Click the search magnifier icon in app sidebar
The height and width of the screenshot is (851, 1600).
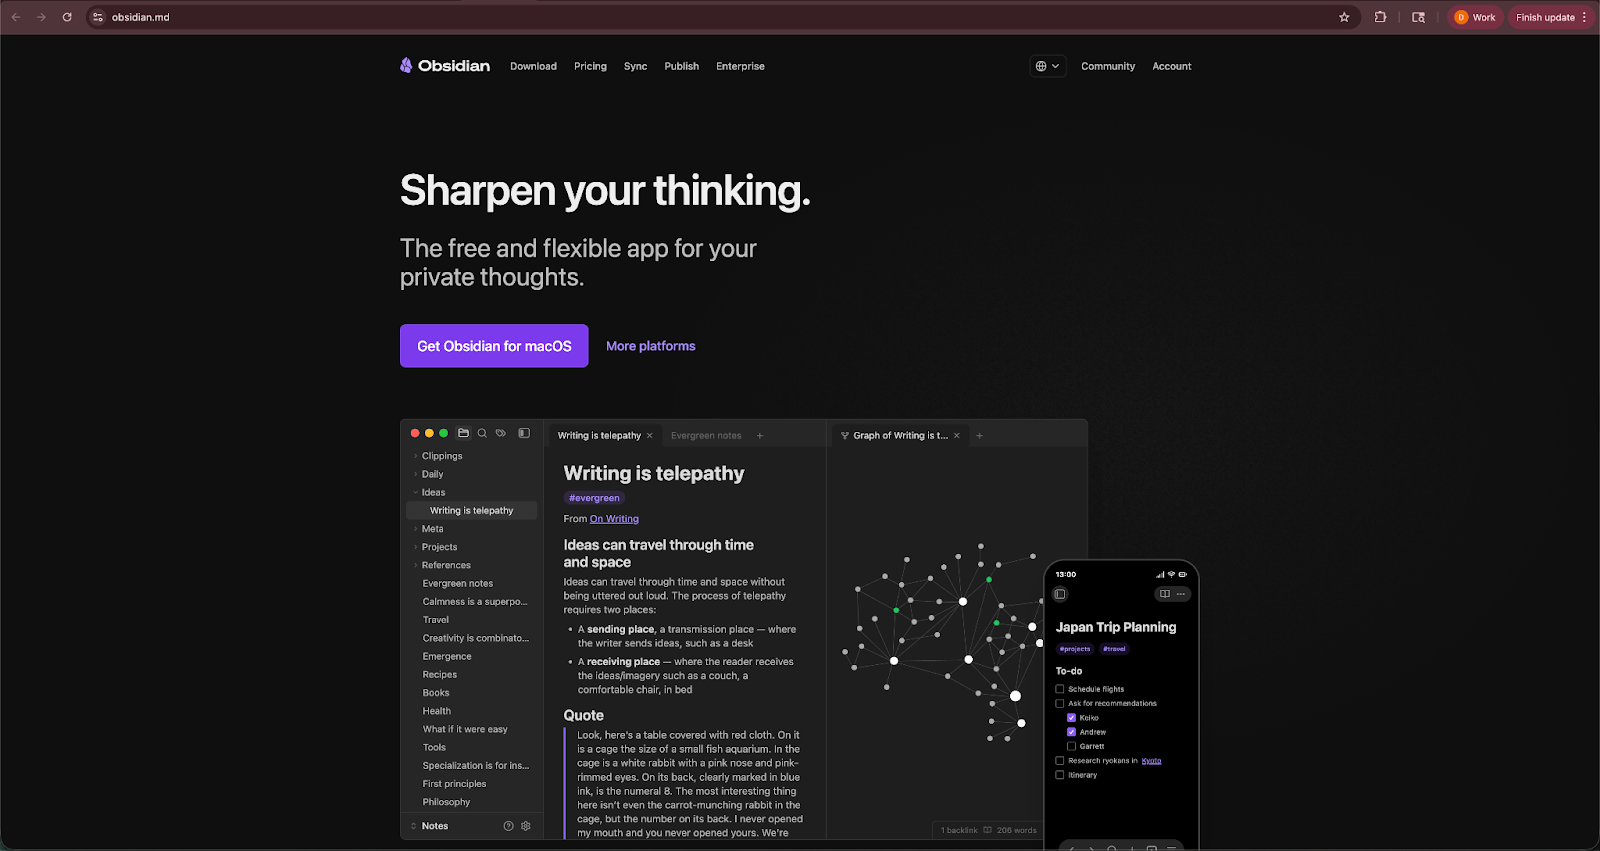pyautogui.click(x=482, y=433)
